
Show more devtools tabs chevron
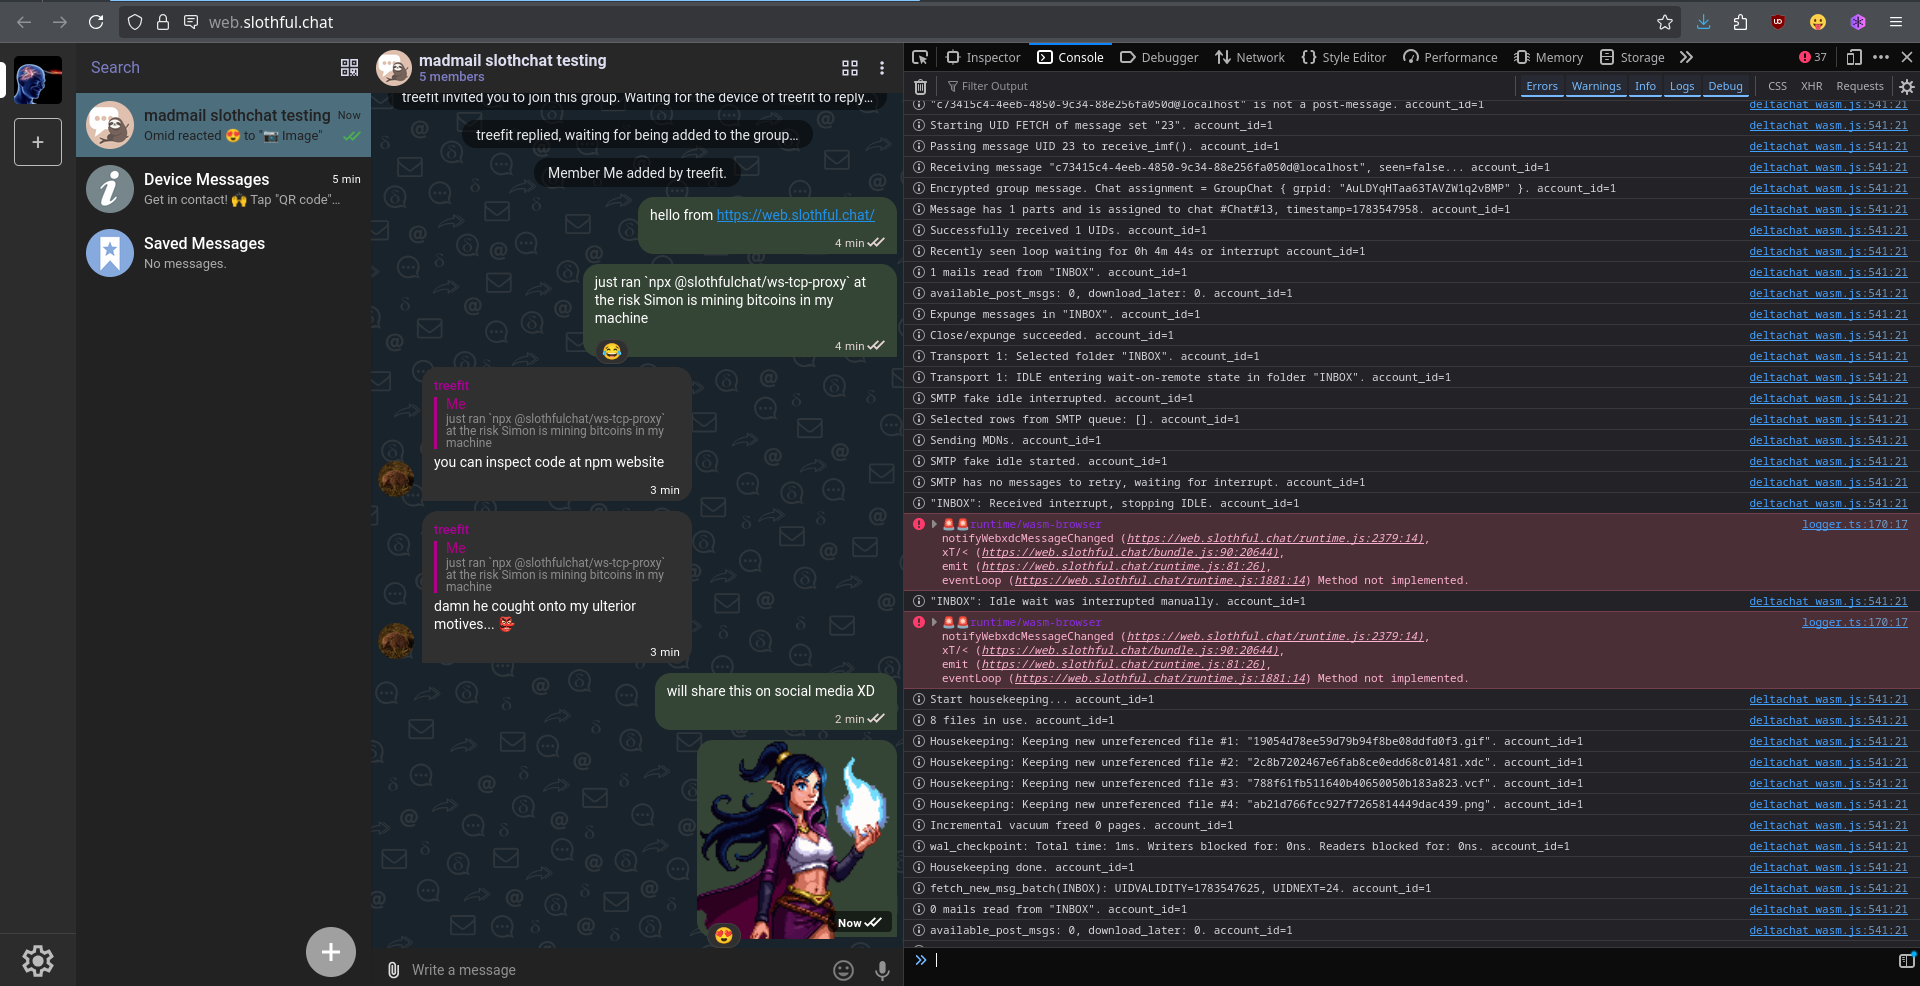pyautogui.click(x=1687, y=57)
